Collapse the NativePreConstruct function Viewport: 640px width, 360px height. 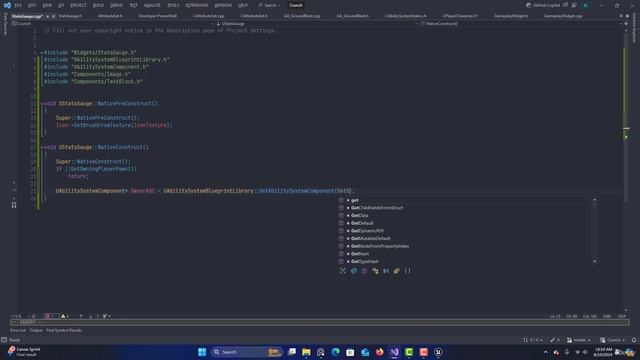pyautogui.click(x=41, y=104)
